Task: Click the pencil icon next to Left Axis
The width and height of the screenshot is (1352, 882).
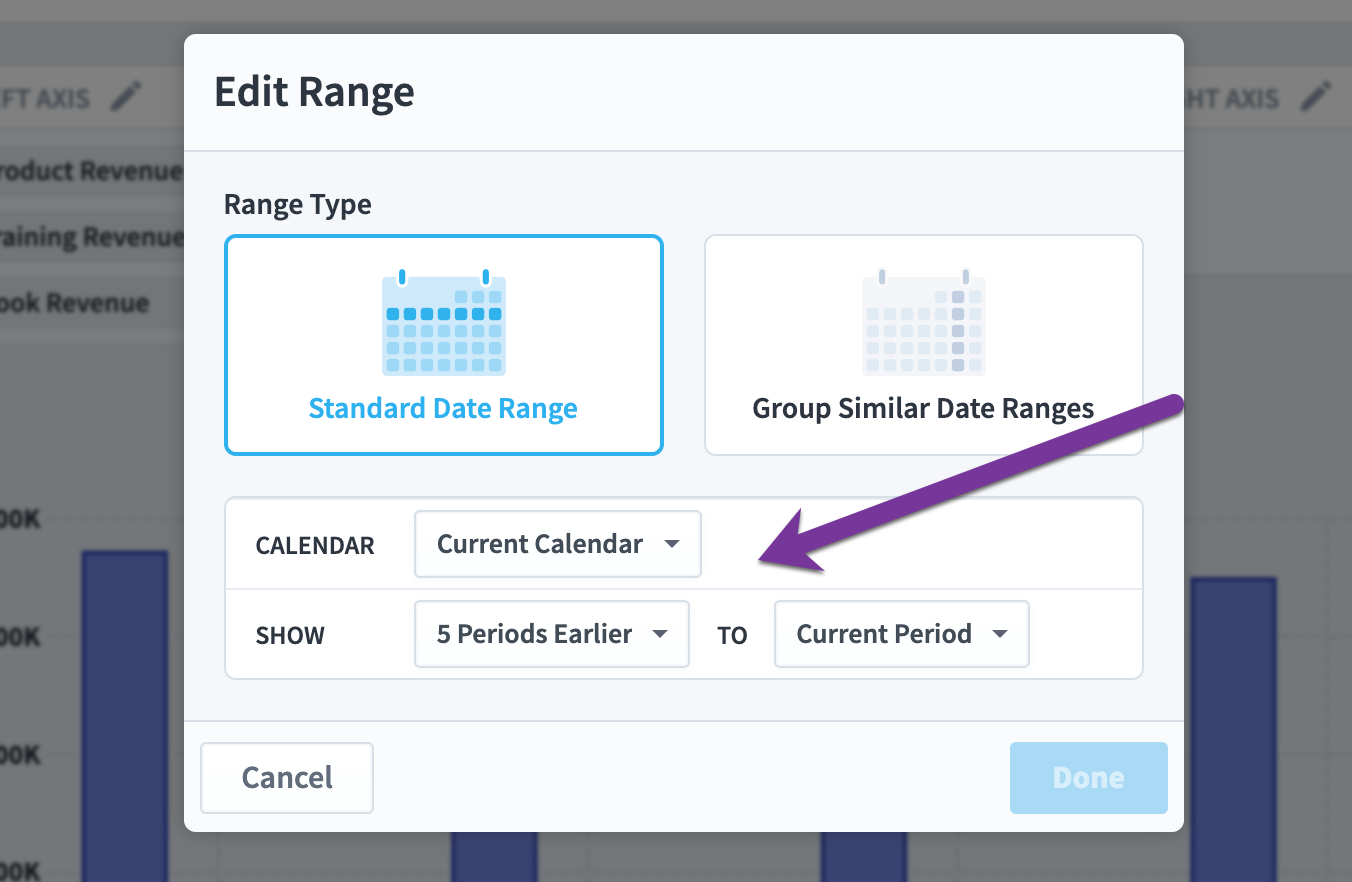Action: tap(126, 97)
